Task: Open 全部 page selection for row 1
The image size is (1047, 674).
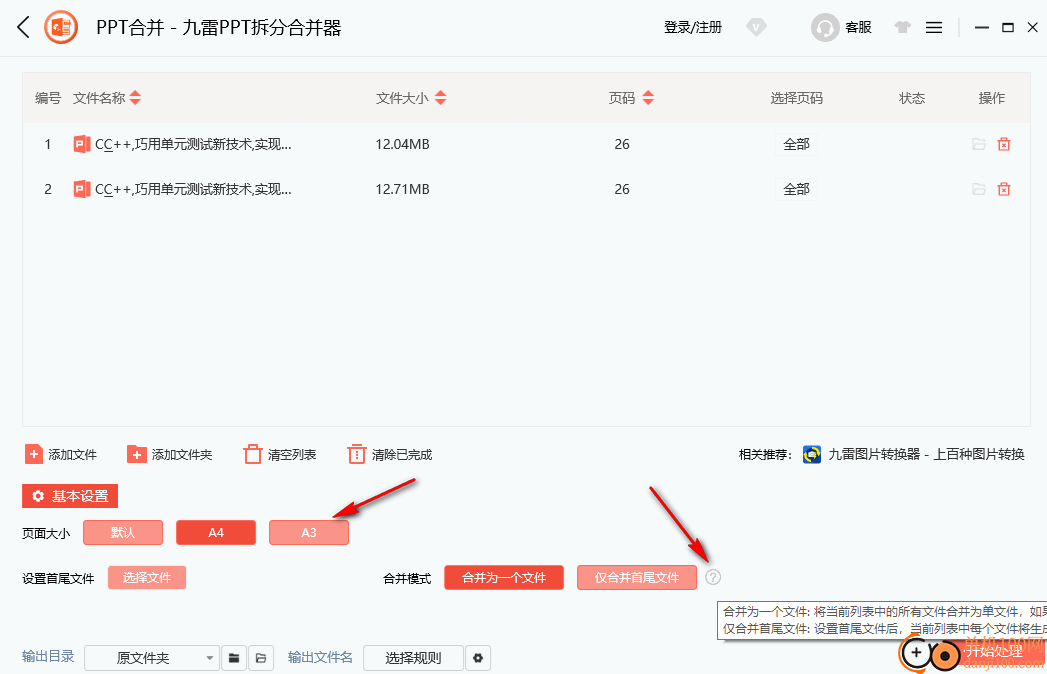Action: (x=796, y=144)
